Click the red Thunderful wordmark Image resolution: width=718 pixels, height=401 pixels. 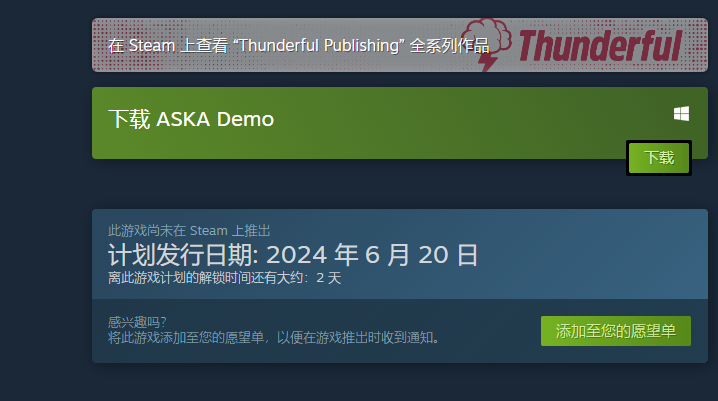tap(600, 45)
